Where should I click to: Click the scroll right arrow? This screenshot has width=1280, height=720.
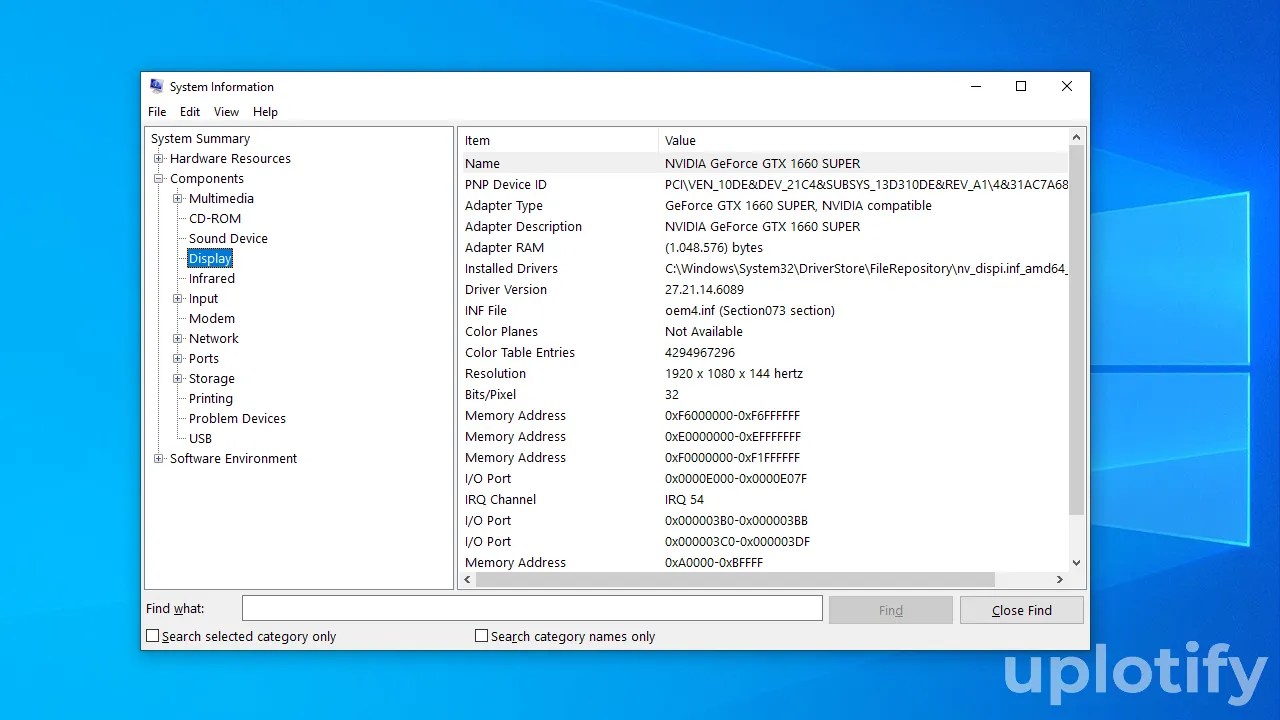click(1060, 579)
